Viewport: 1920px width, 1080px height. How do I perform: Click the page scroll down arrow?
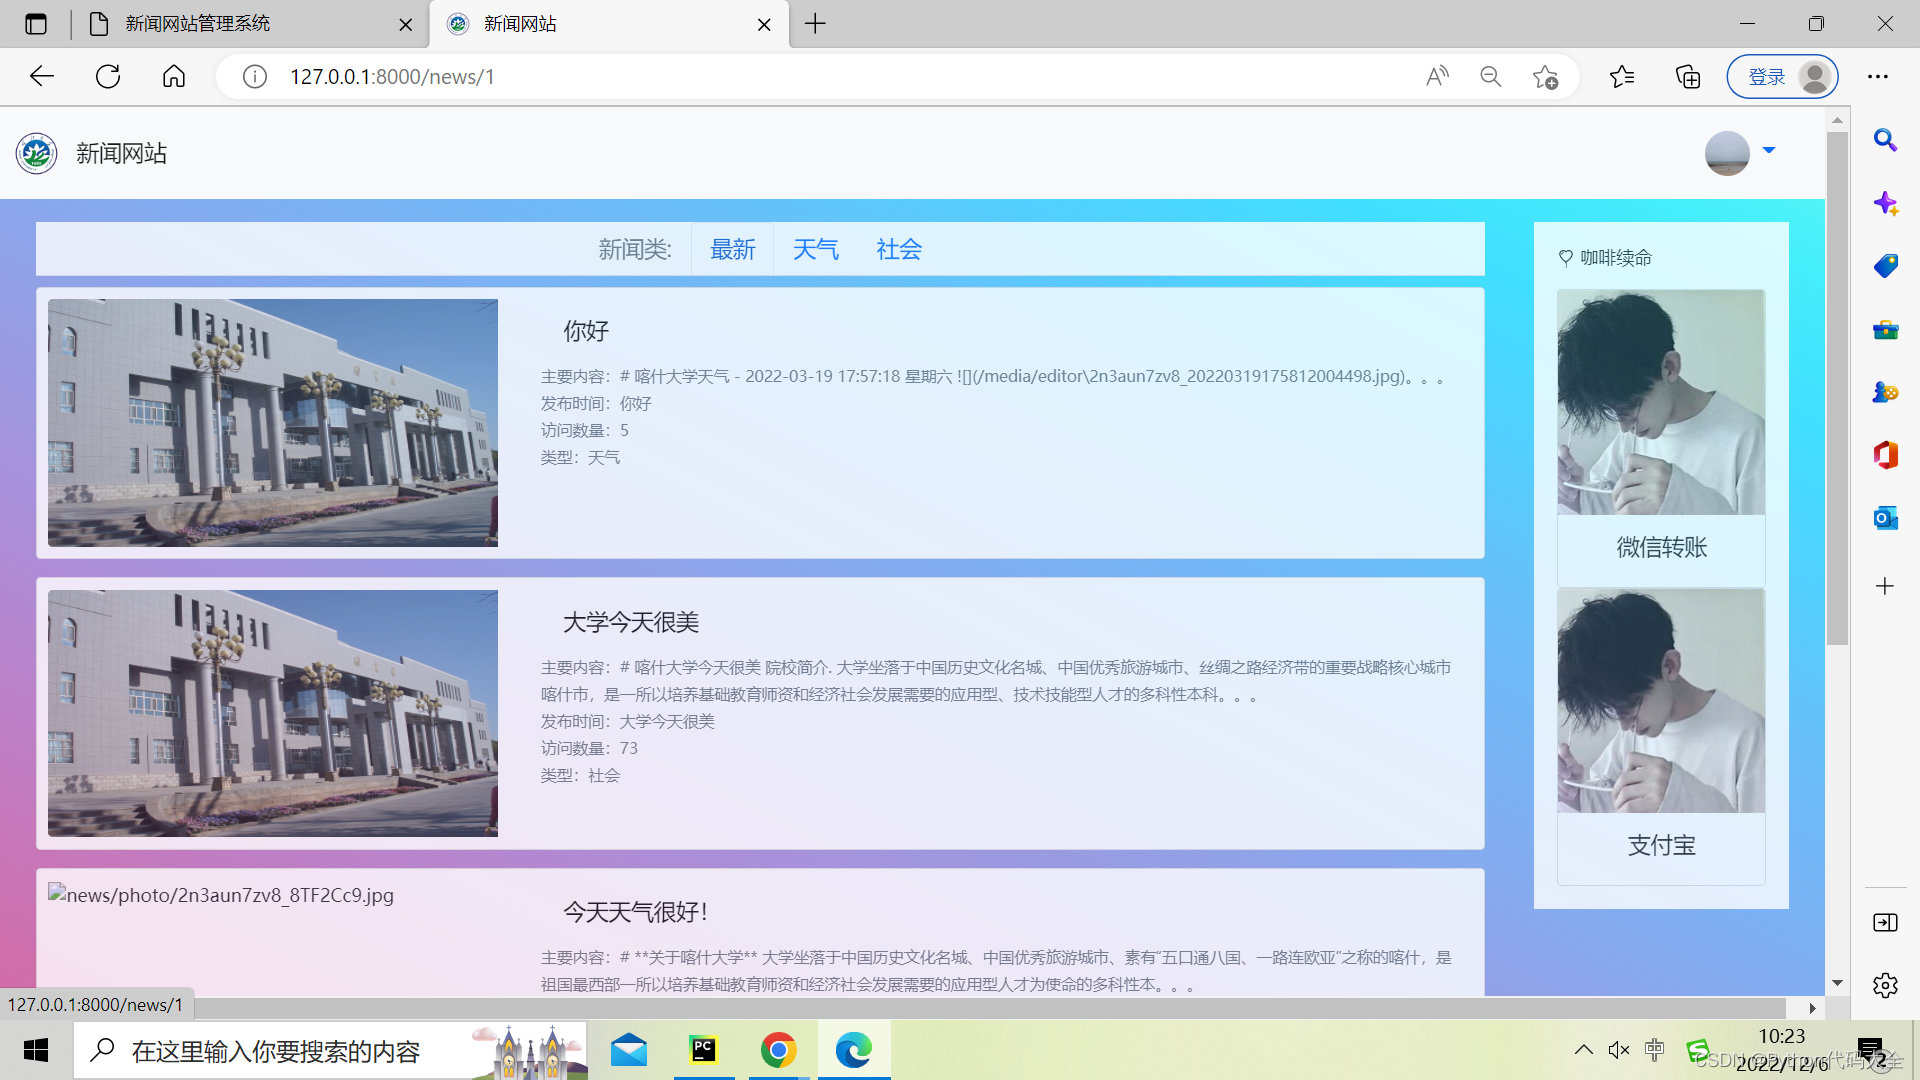coord(1837,984)
